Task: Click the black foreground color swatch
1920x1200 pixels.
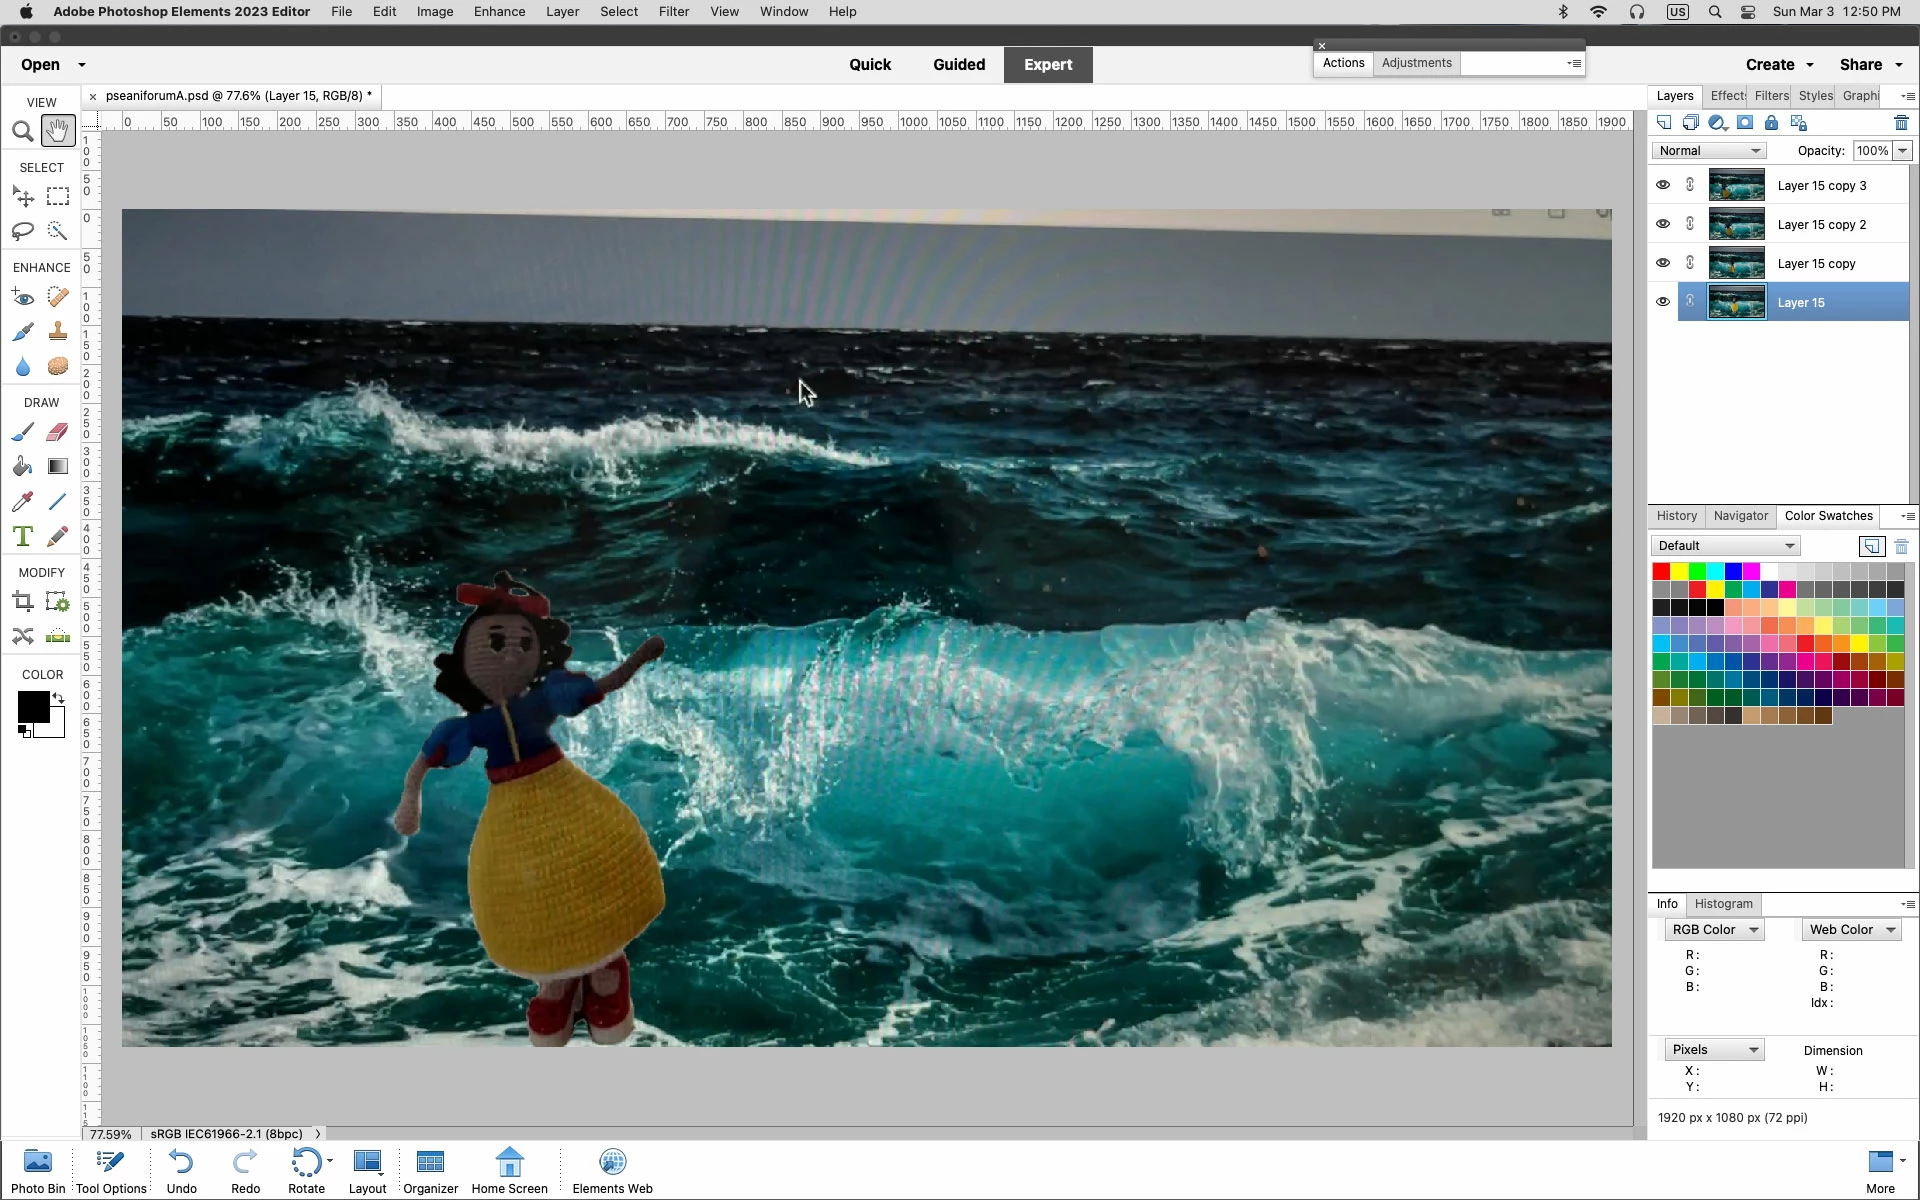Action: 32,706
